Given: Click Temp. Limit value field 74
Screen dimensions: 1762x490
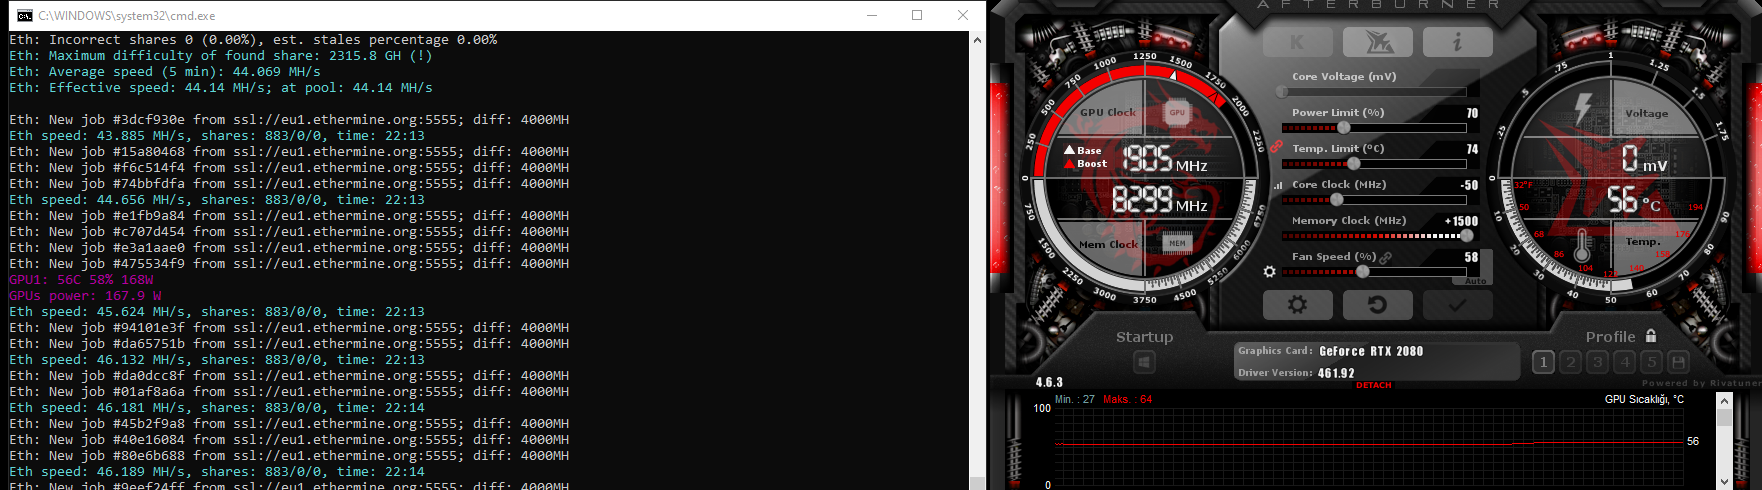Looking at the screenshot, I should click(1472, 149).
